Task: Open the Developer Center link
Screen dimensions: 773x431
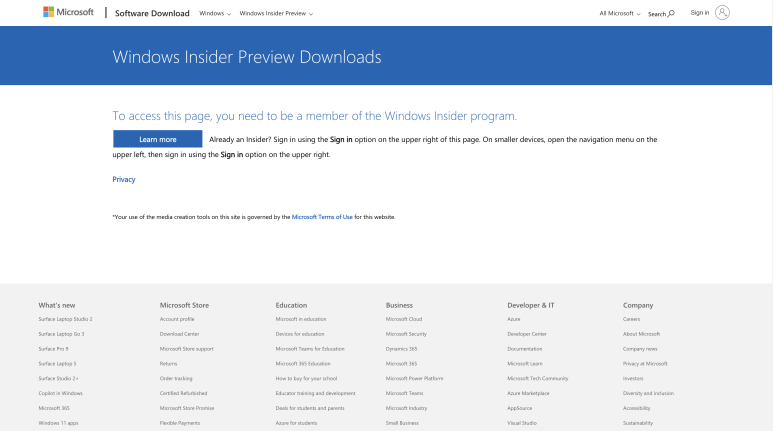Action: click(x=527, y=334)
